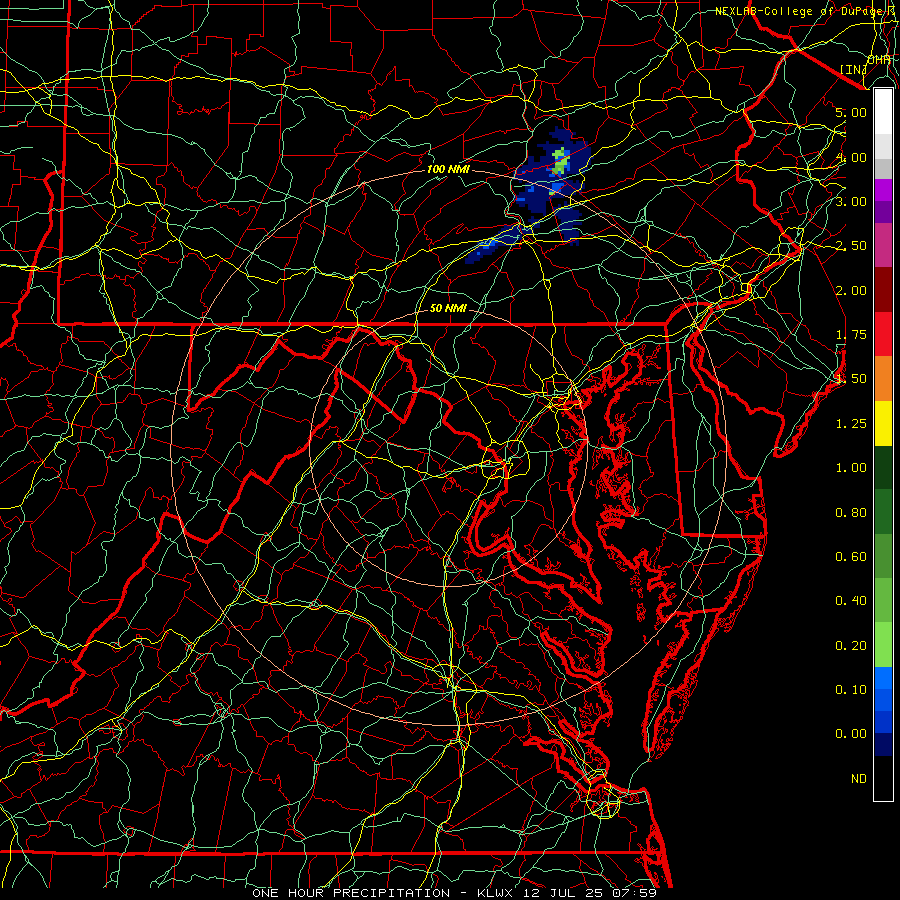Viewport: 900px width, 900px height.
Task: Click the ND legend label
Action: click(x=859, y=779)
